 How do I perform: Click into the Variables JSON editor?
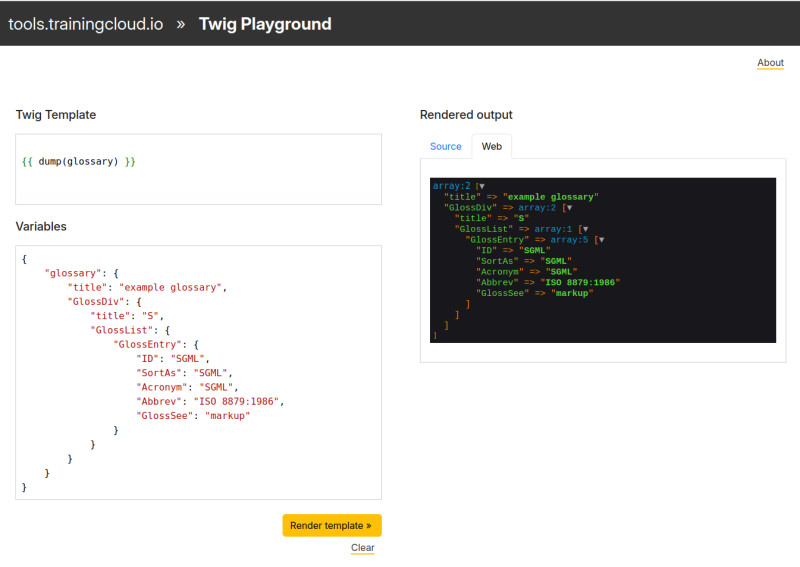click(198, 373)
